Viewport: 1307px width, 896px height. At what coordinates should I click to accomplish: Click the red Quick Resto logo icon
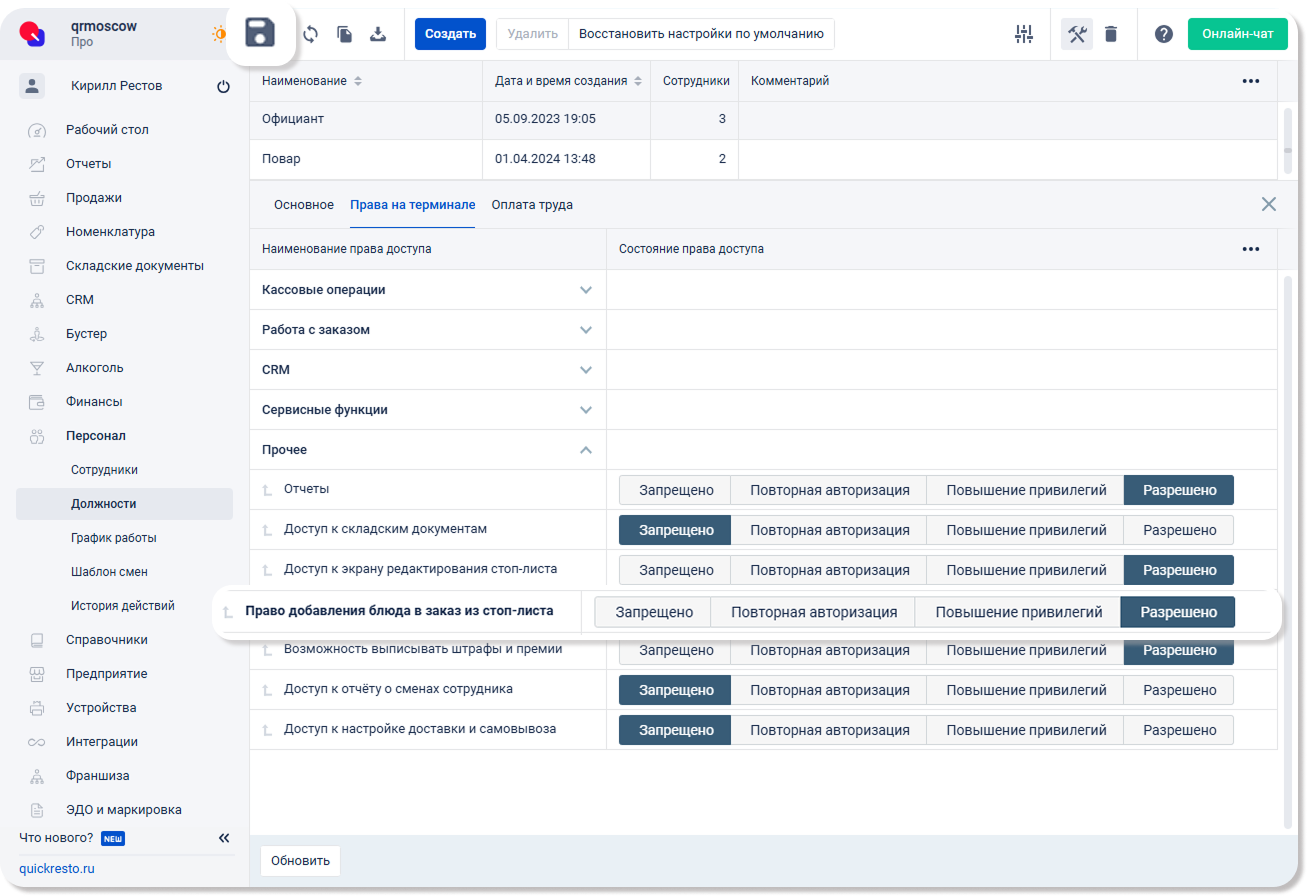click(x=33, y=34)
